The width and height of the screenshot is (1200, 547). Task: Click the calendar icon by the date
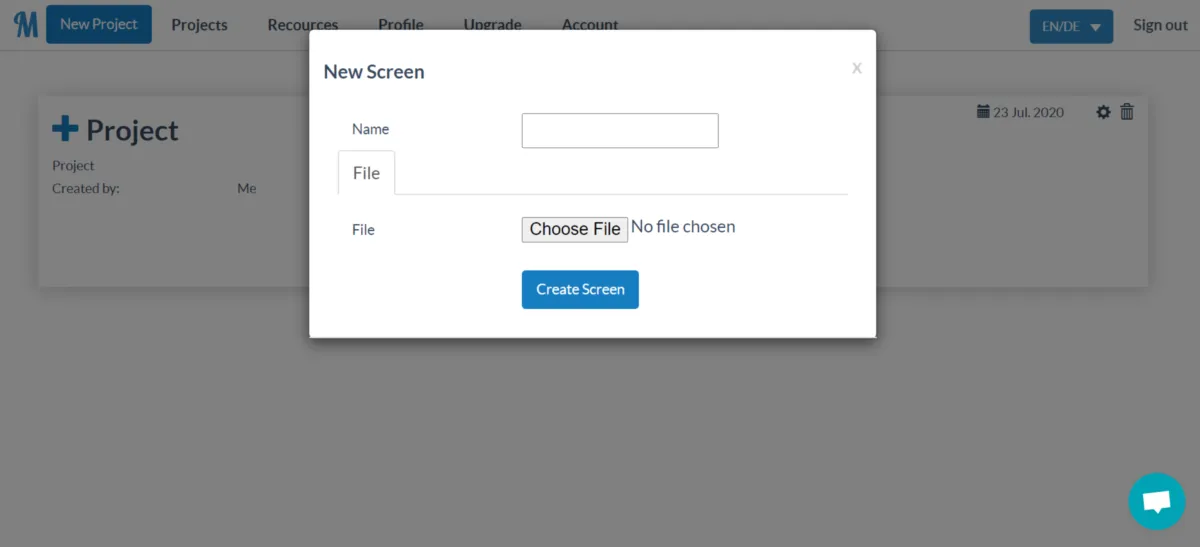[x=982, y=112]
